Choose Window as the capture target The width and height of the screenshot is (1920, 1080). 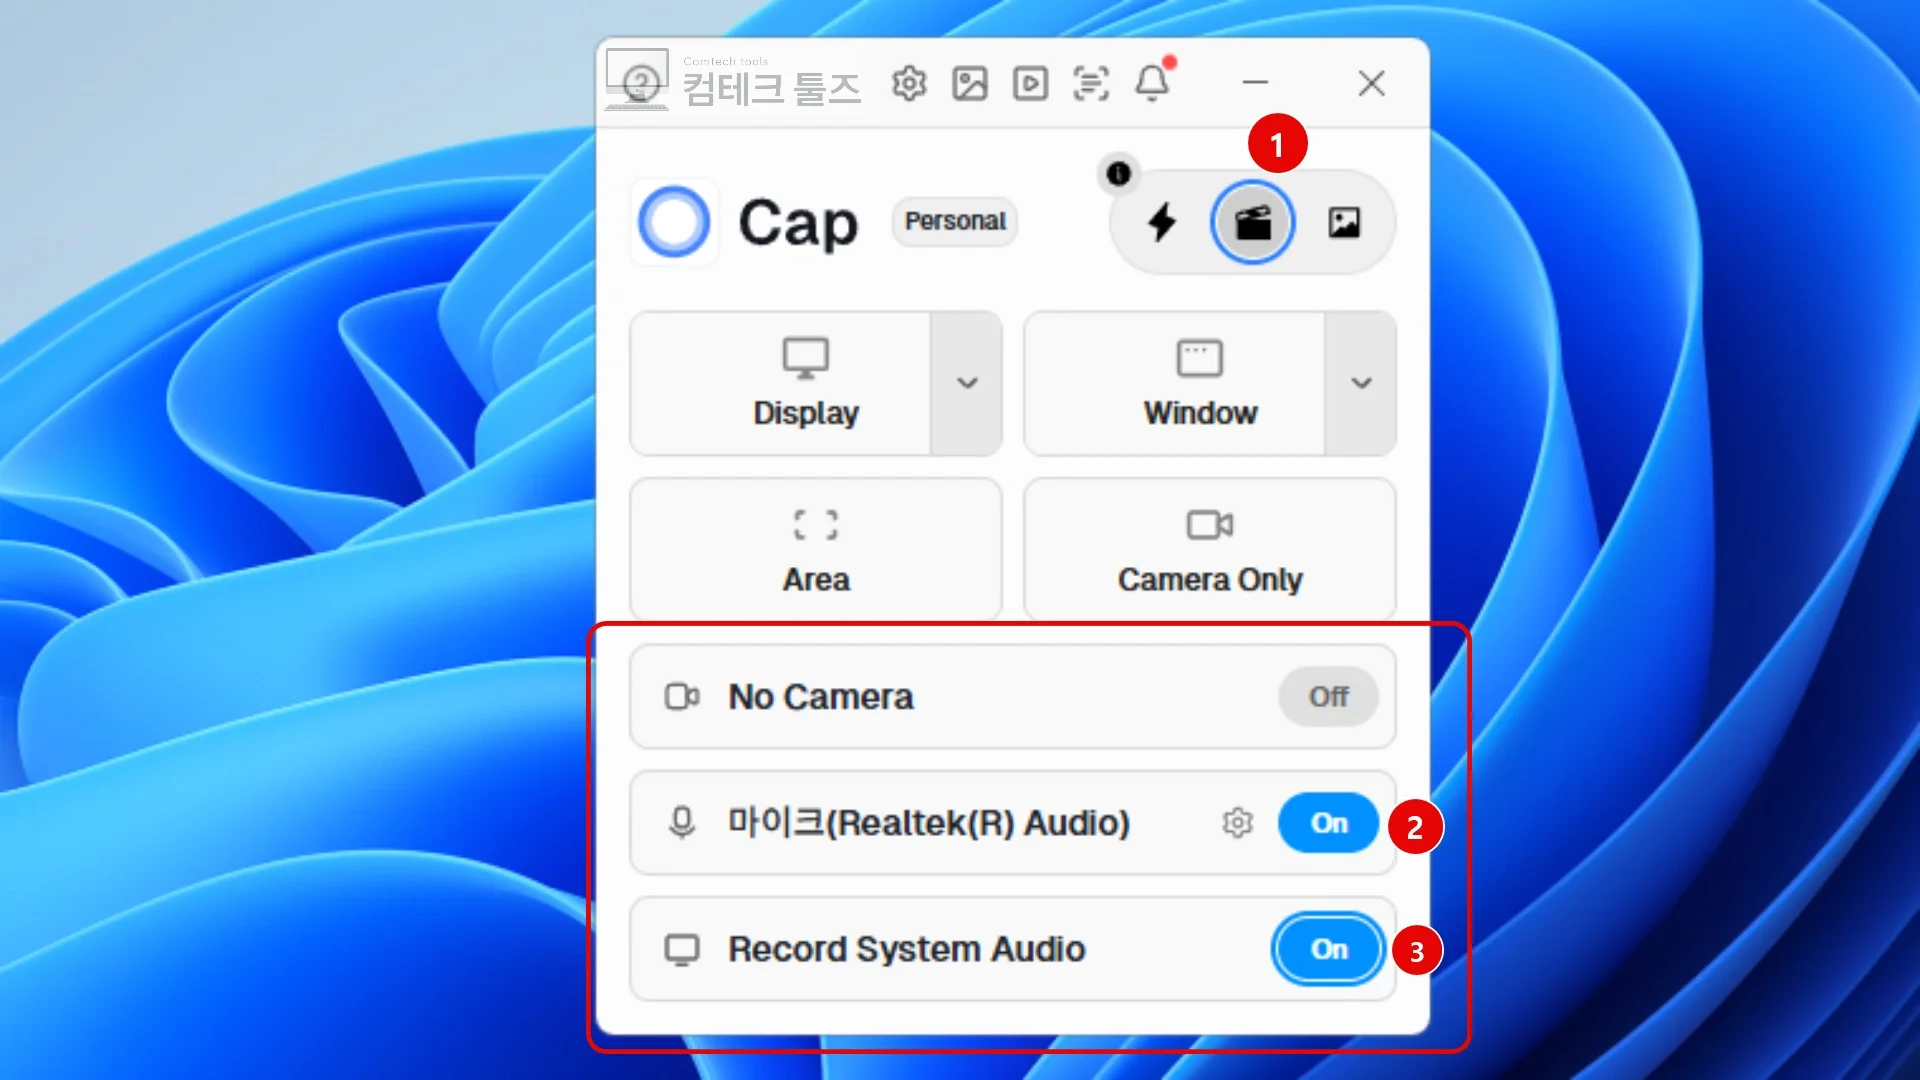click(1175, 383)
